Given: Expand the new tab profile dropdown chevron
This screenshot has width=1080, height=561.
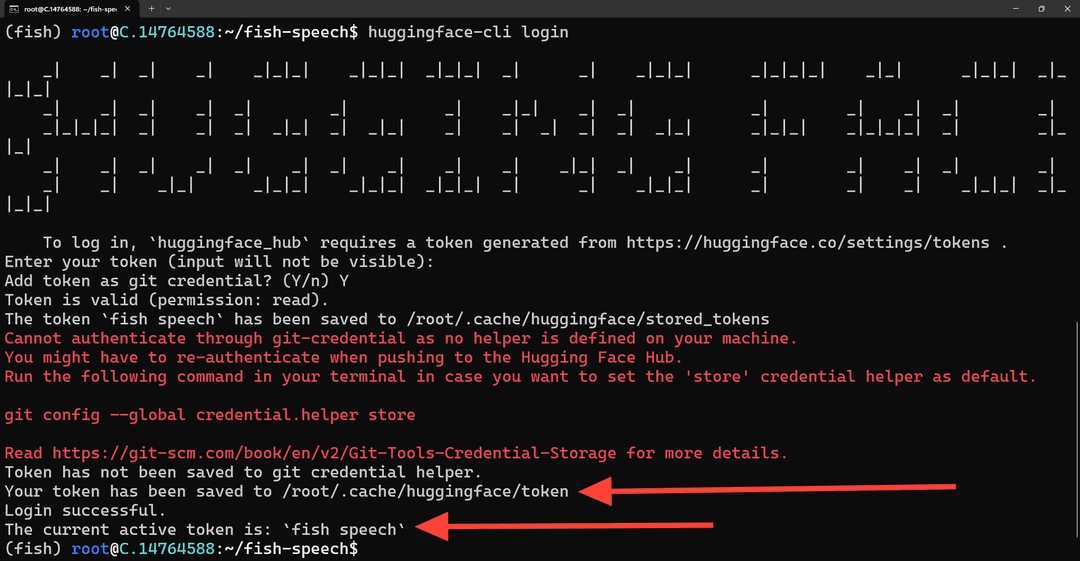Looking at the screenshot, I should click(168, 9).
